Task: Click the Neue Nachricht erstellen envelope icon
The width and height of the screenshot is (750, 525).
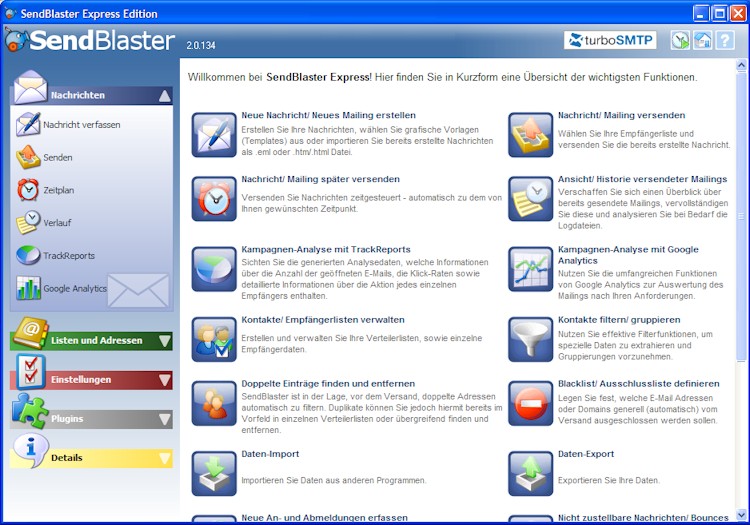Action: 214,135
